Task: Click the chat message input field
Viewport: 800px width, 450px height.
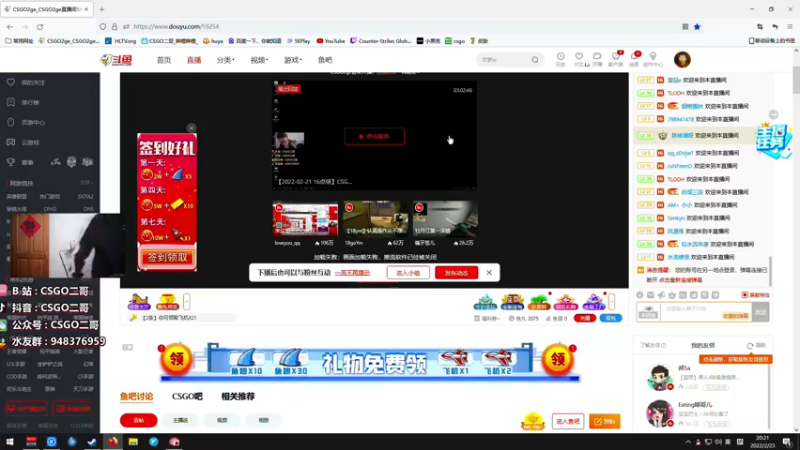Action: pyautogui.click(x=706, y=312)
